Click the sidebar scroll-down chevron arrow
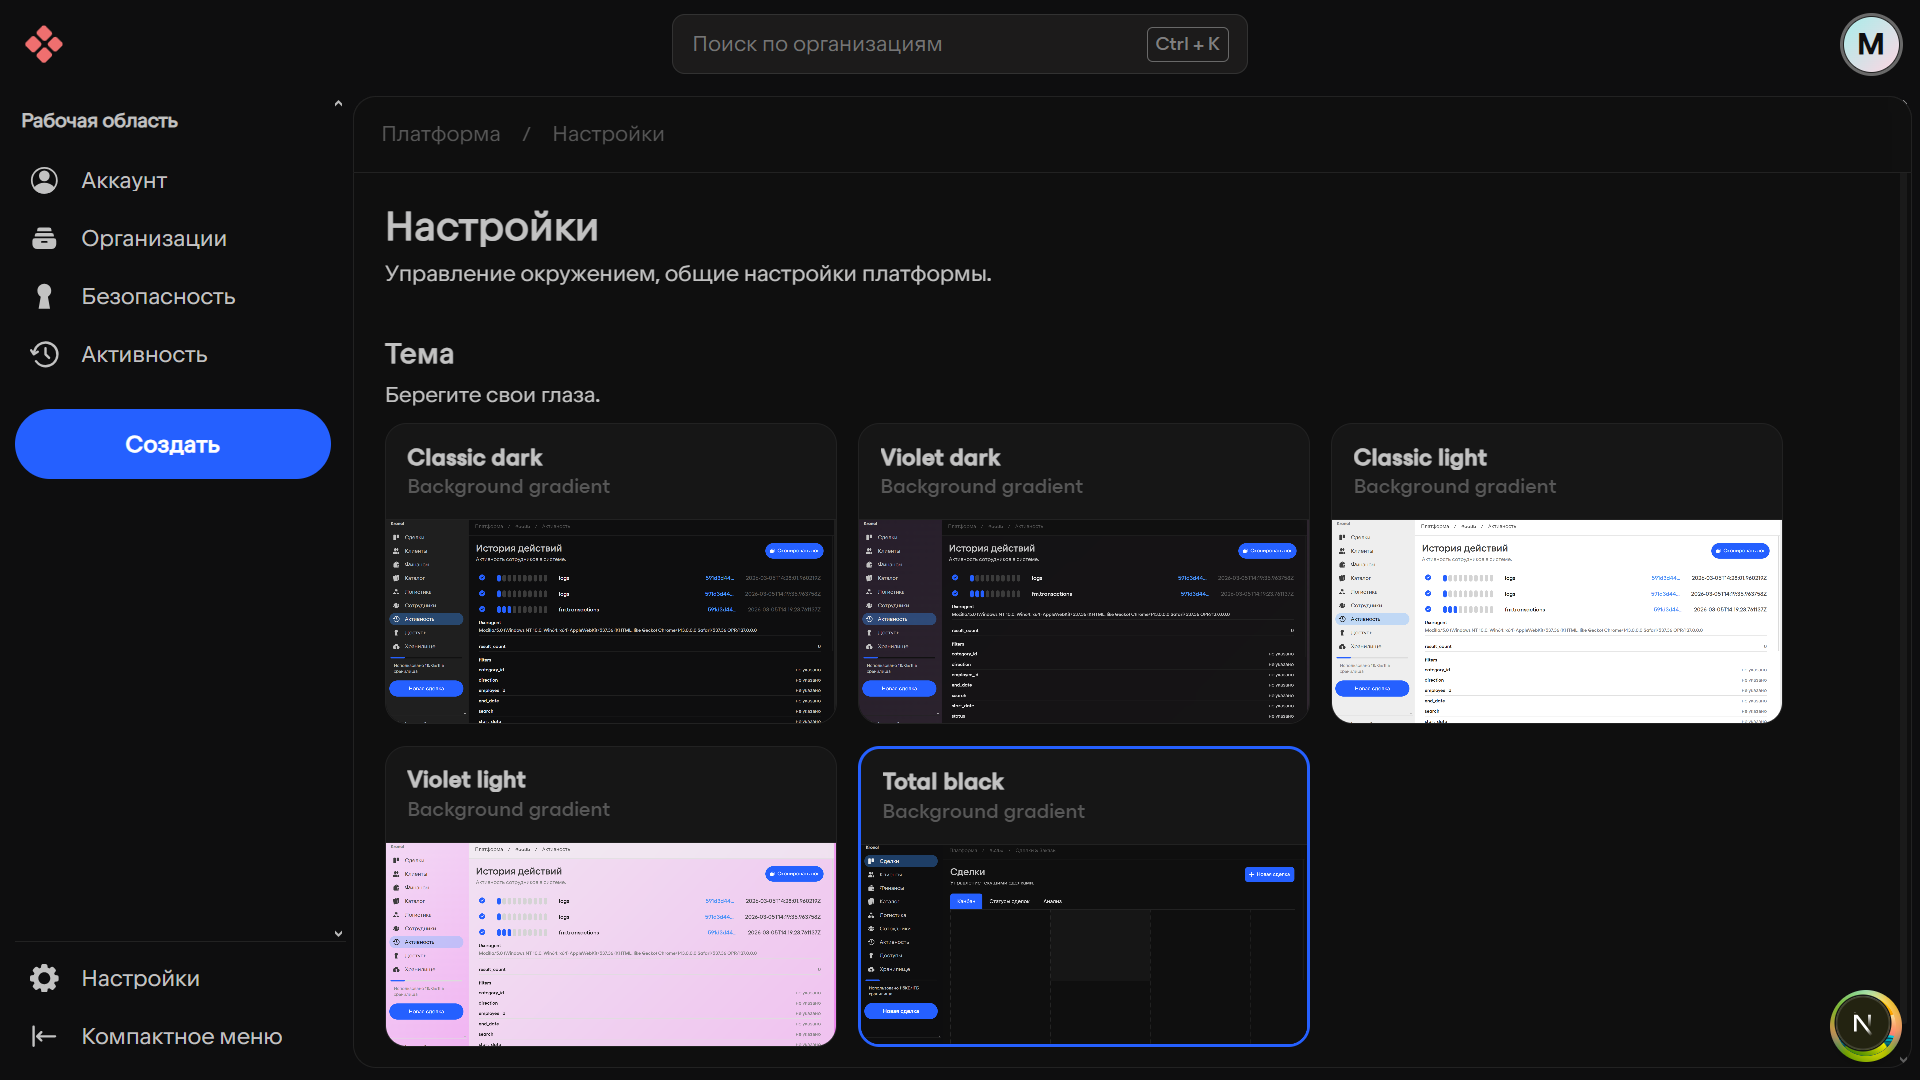Image resolution: width=1920 pixels, height=1080 pixels. point(338,933)
